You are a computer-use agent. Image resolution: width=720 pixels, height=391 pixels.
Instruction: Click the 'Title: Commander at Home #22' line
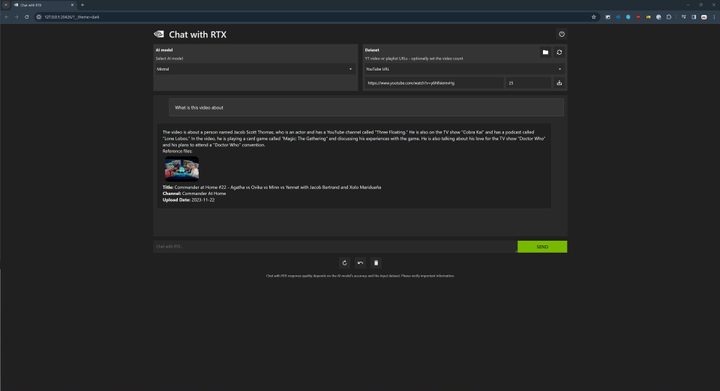pos(272,187)
